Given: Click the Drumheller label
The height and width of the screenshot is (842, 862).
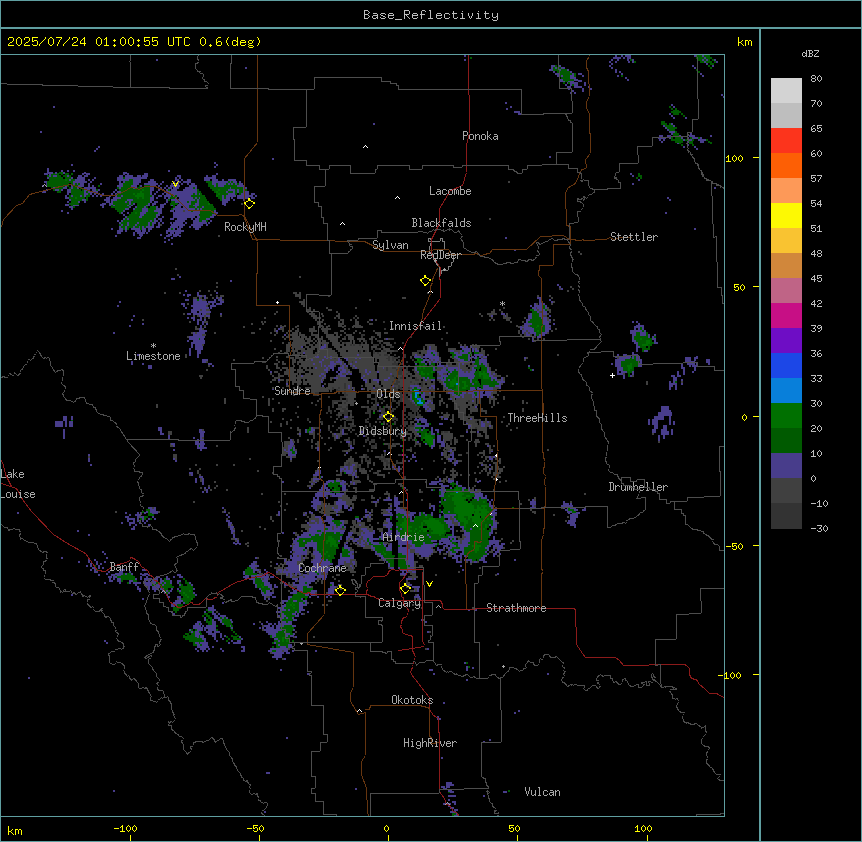Looking at the screenshot, I should (638, 487).
